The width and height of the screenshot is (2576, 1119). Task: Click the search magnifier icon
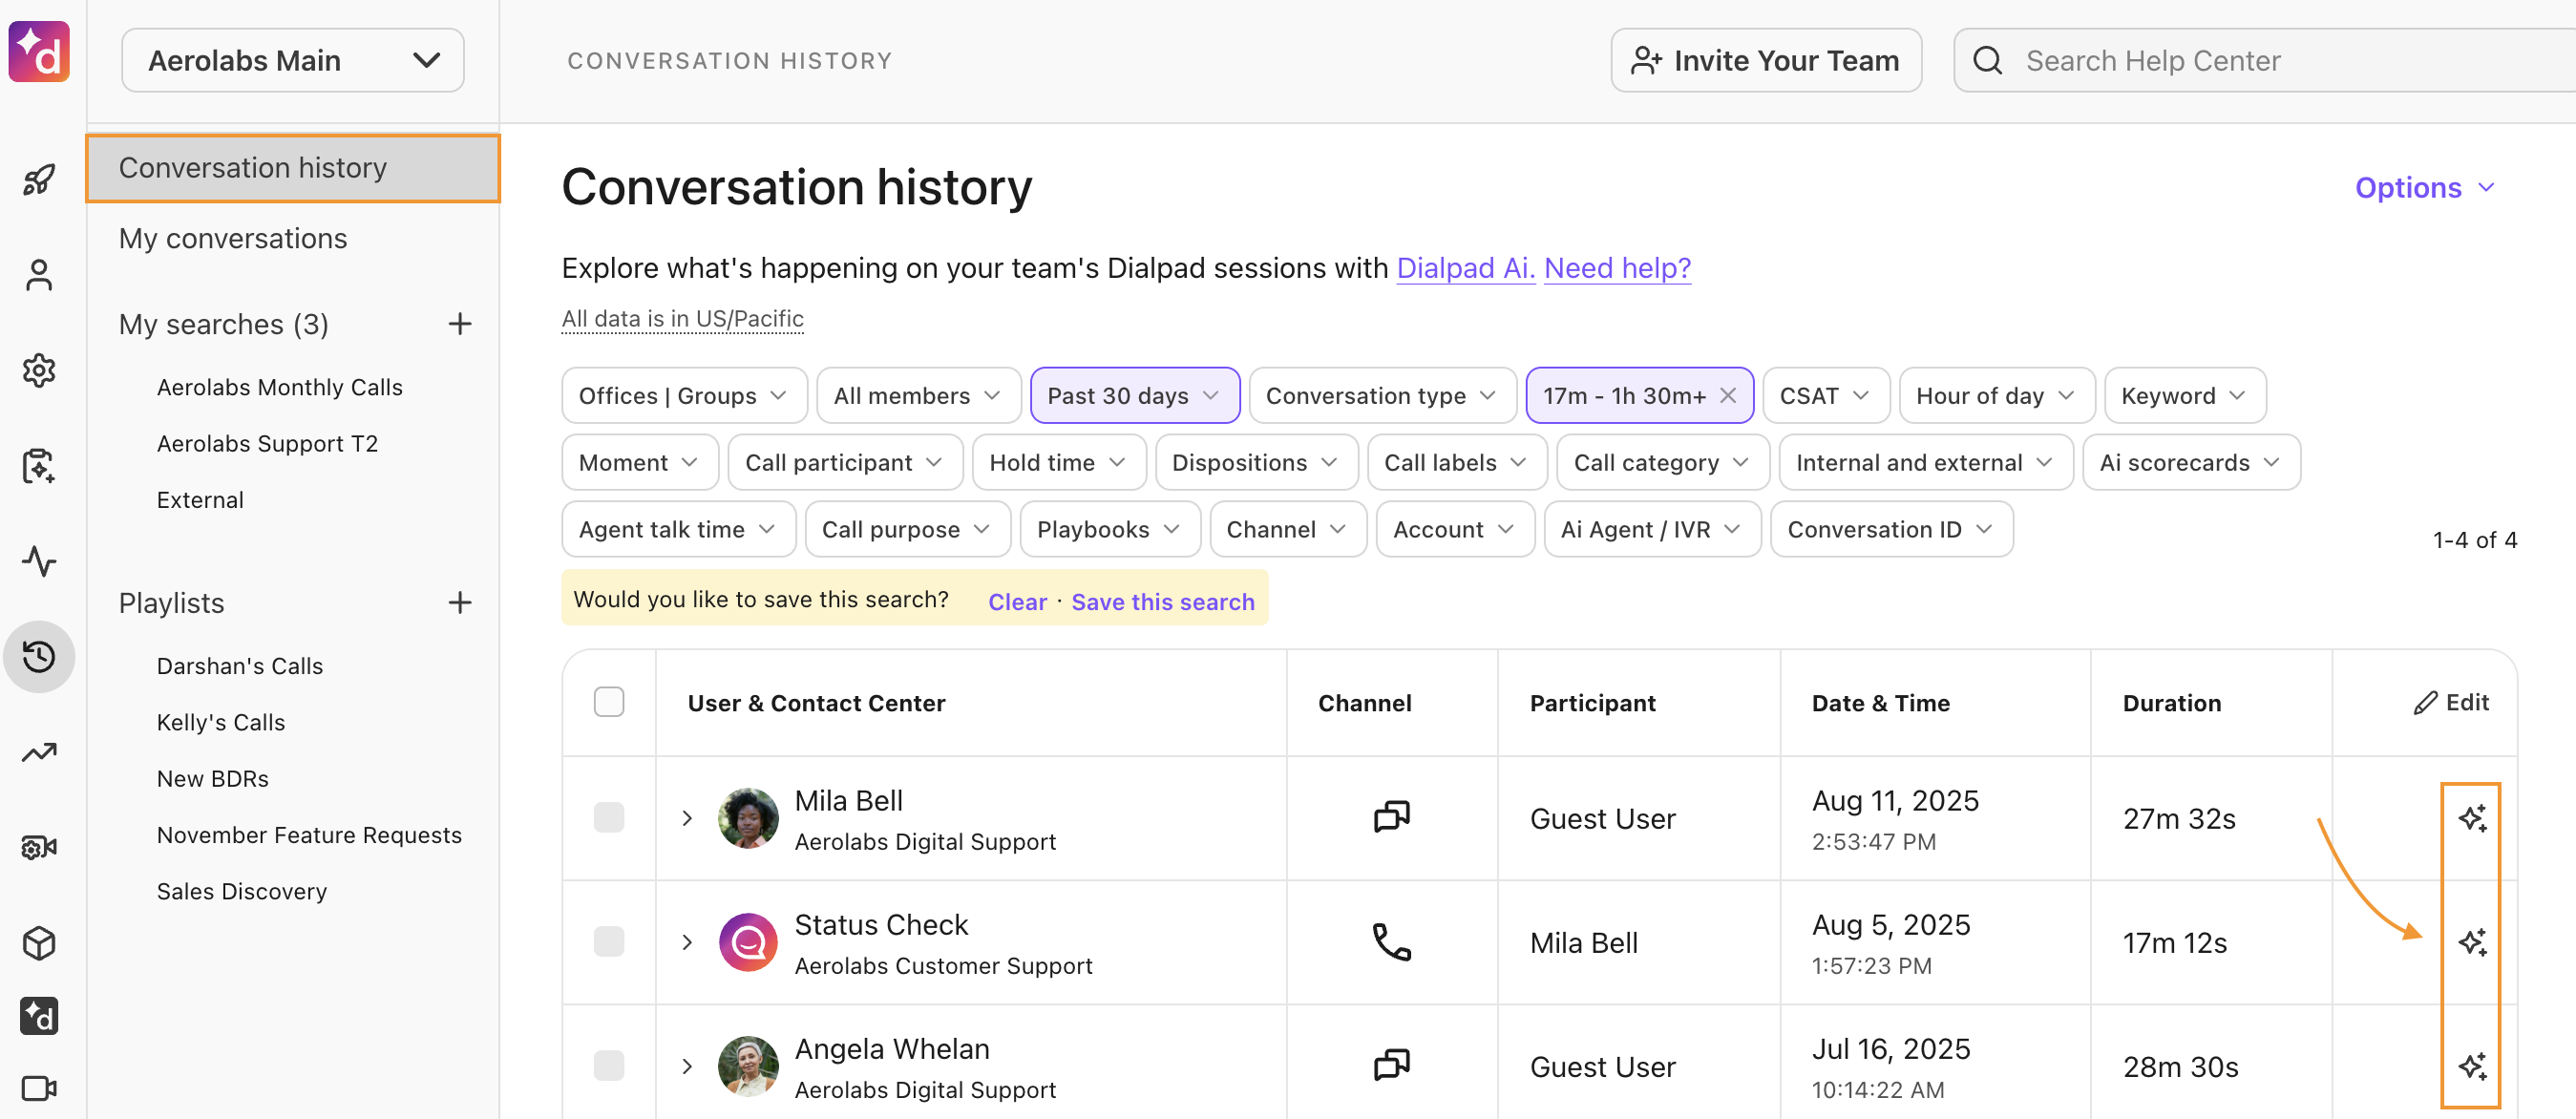pyautogui.click(x=1988, y=61)
